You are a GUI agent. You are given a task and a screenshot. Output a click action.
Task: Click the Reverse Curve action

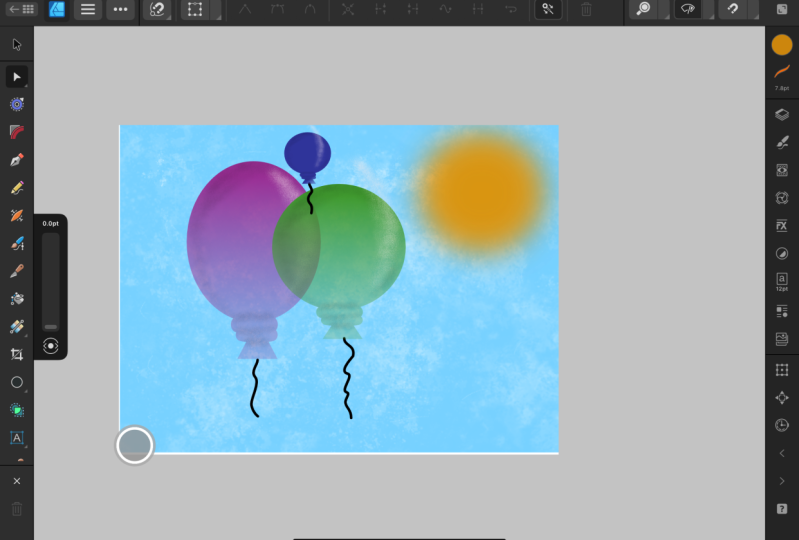point(511,9)
